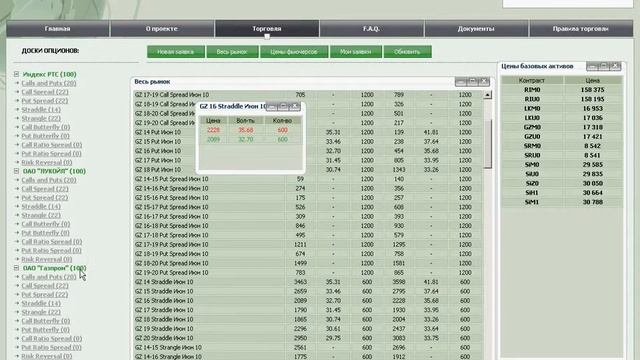The height and width of the screenshot is (360, 640).
Task: Open the Главная navigation tab
Action: coord(58,29)
